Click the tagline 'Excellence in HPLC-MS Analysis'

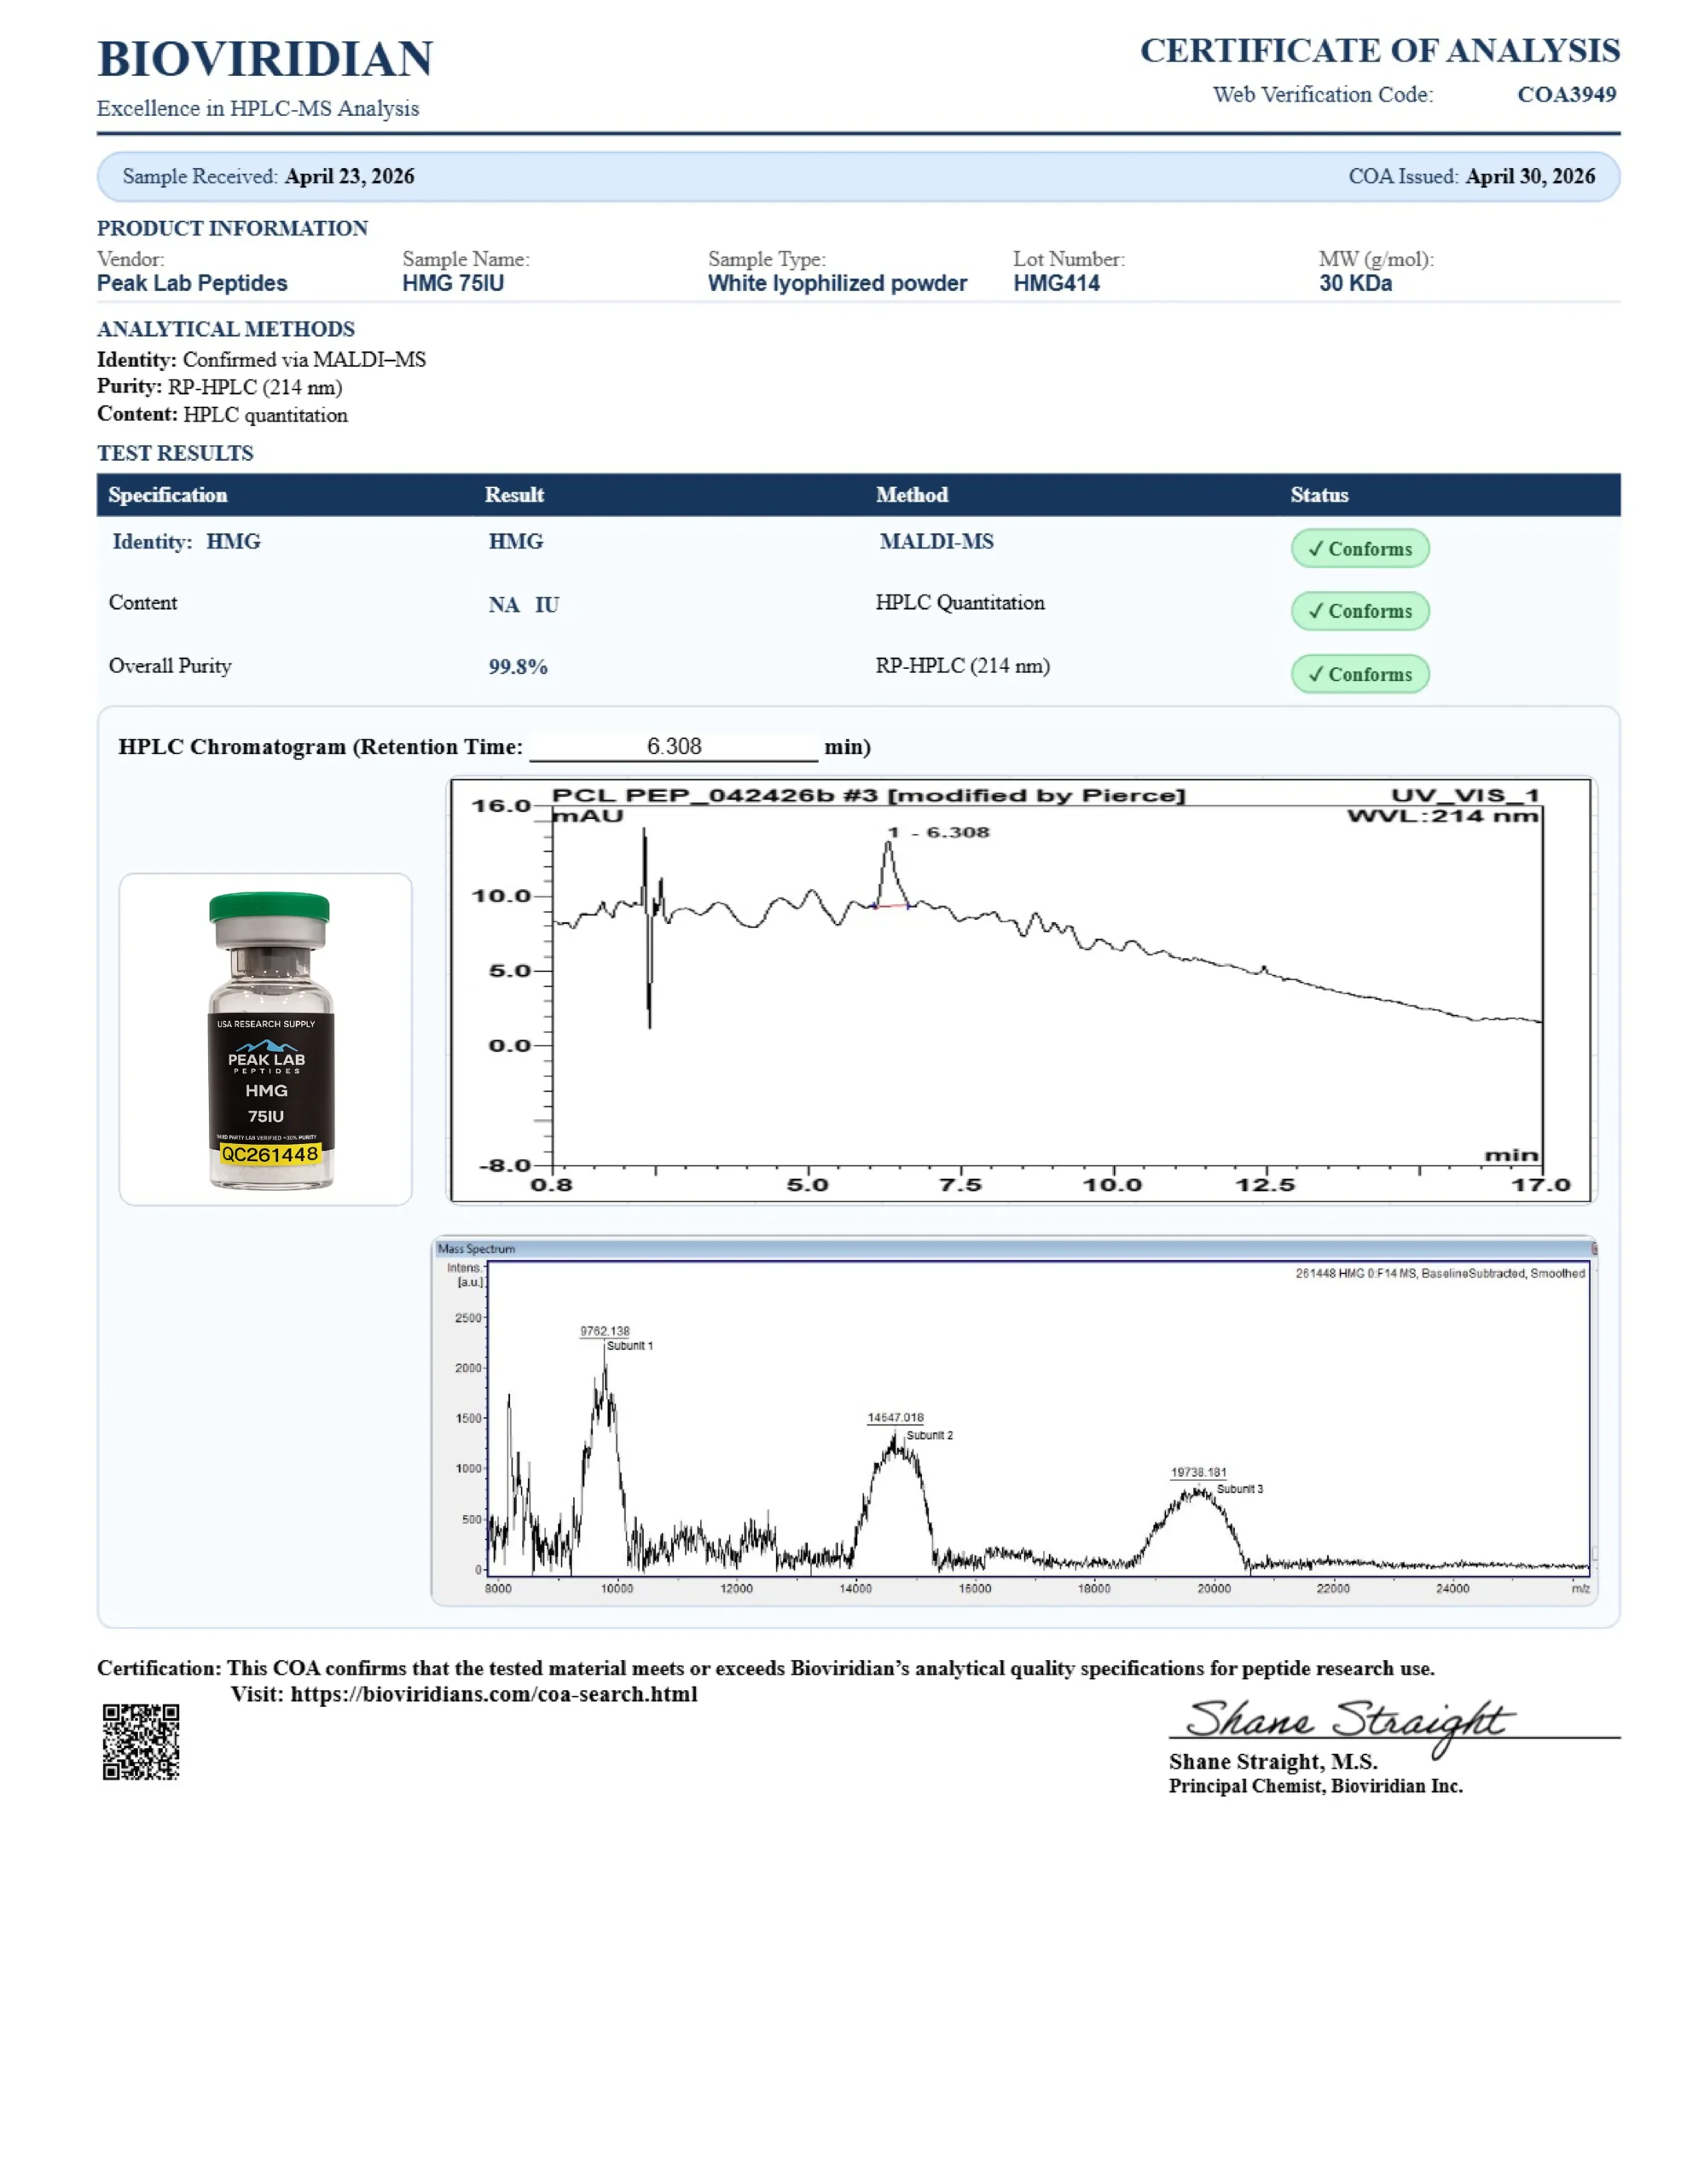pyautogui.click(x=258, y=108)
